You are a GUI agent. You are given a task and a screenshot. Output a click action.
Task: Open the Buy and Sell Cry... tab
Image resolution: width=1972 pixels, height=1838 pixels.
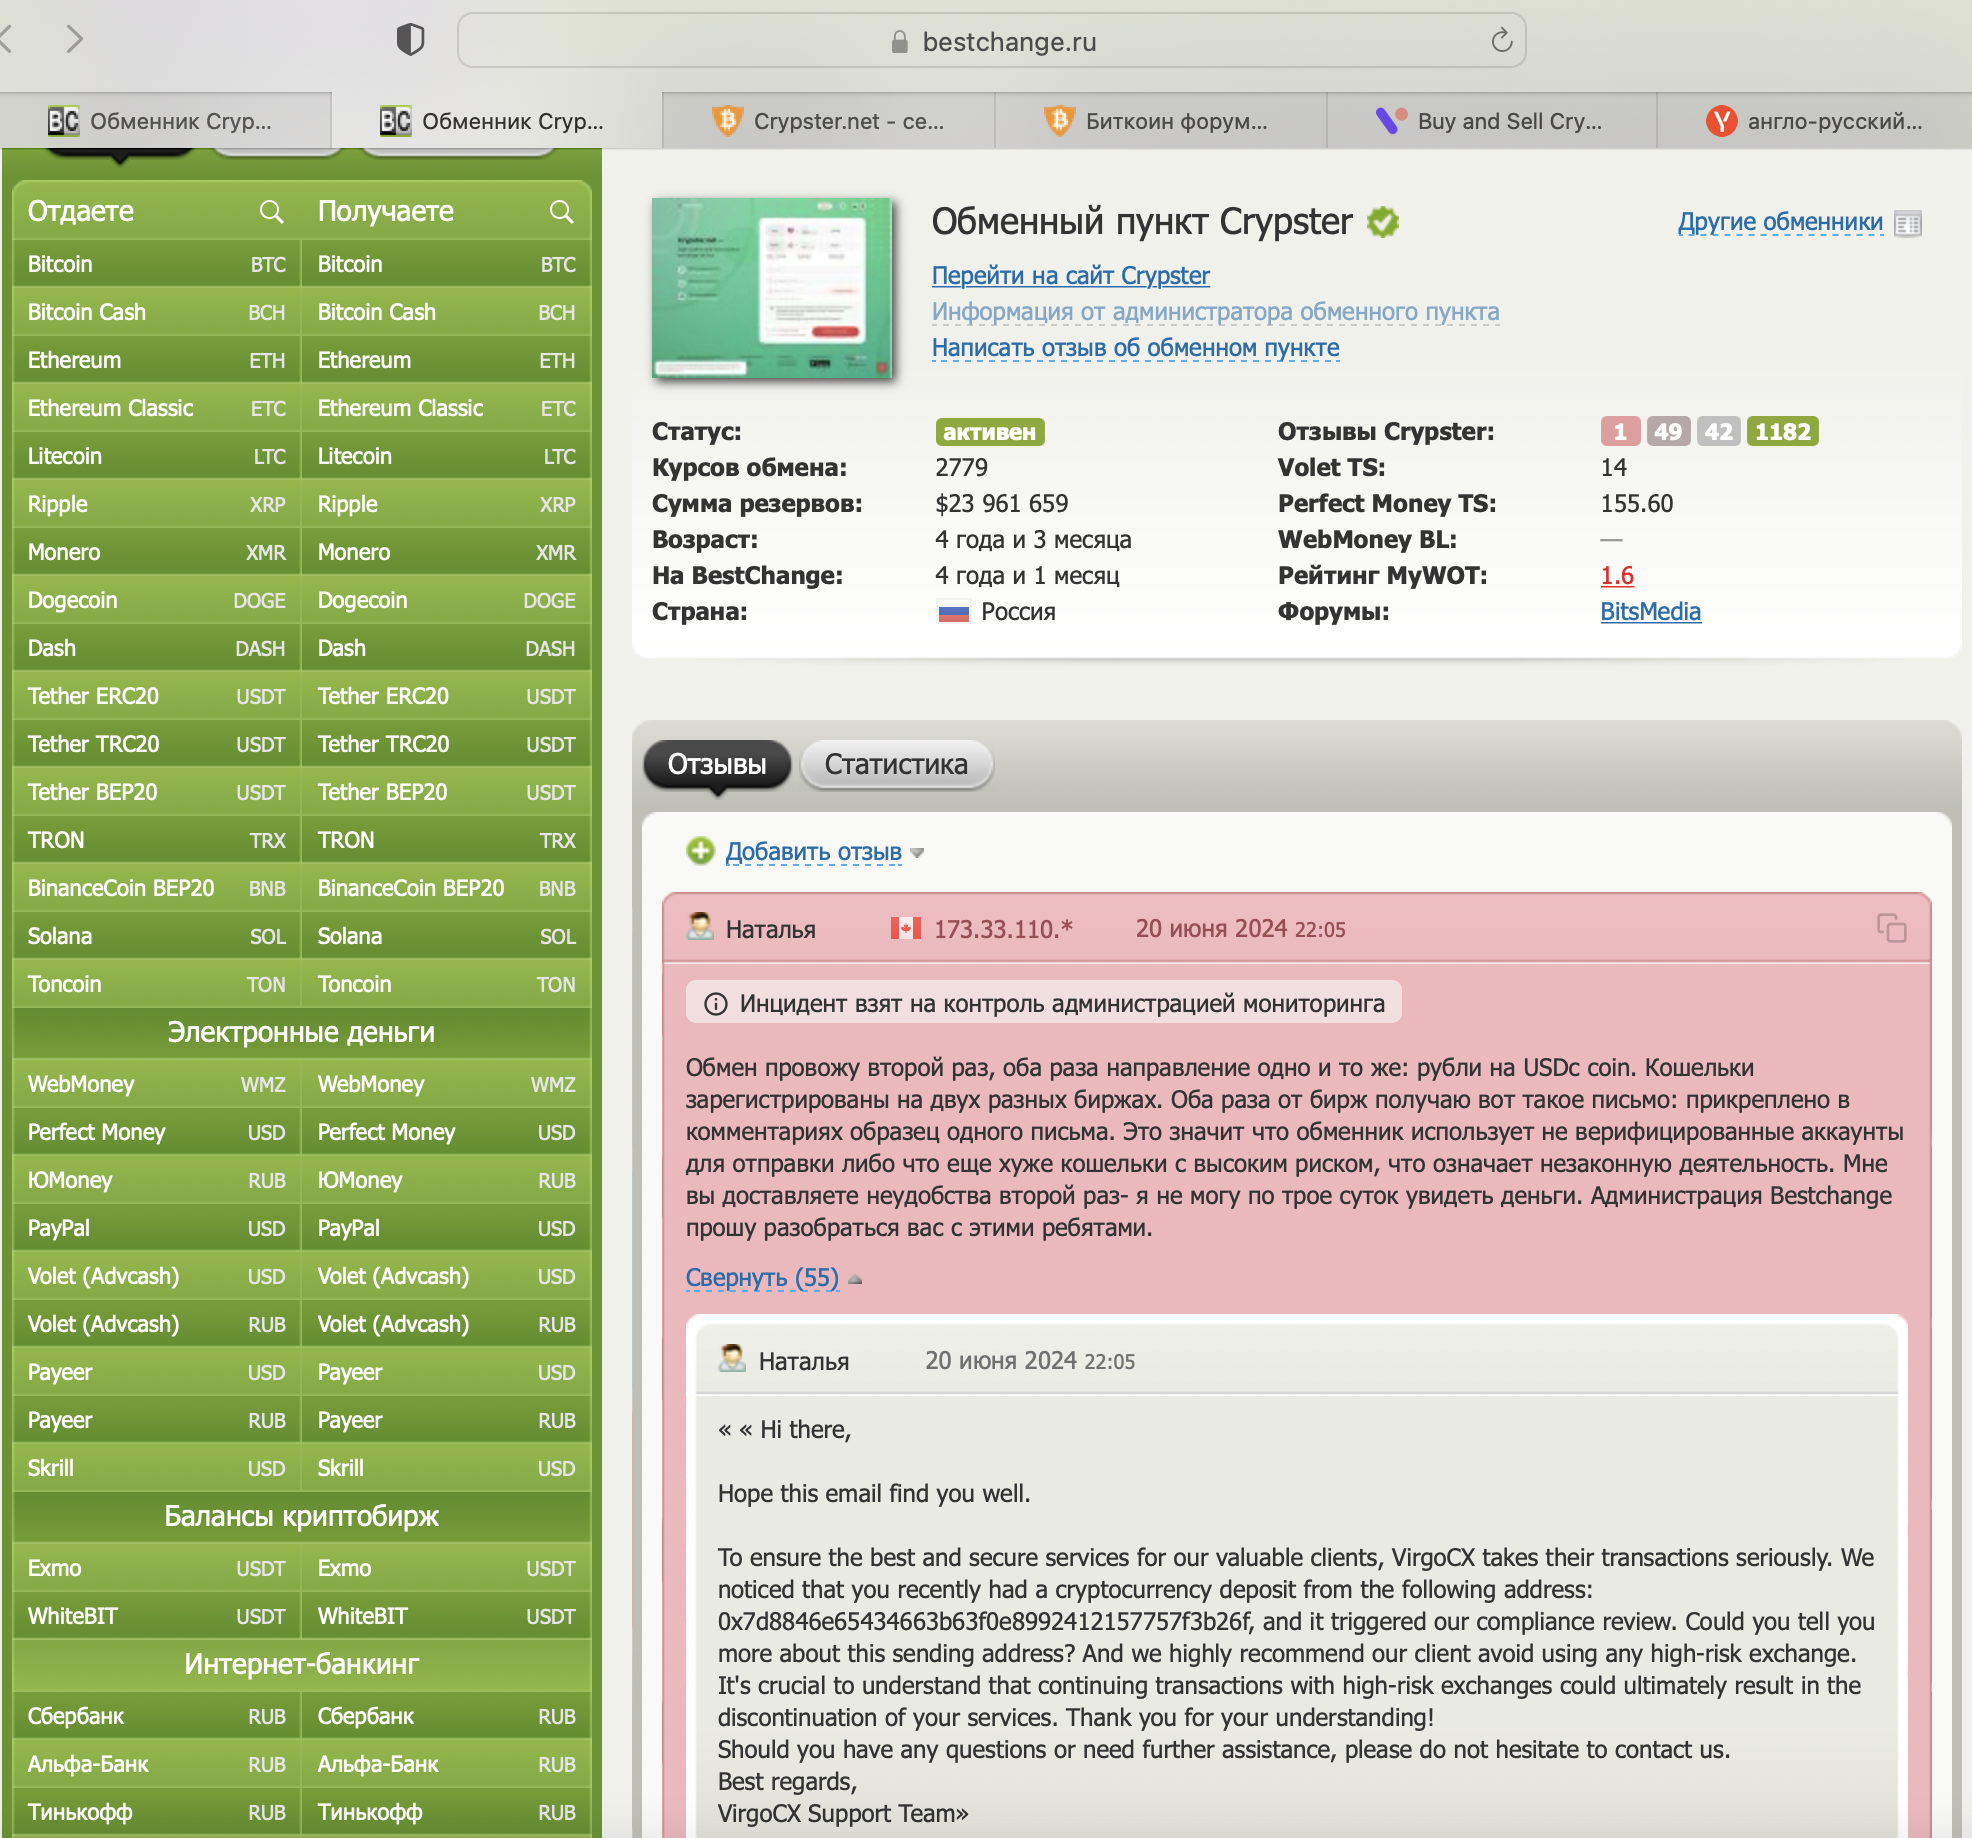(1492, 121)
